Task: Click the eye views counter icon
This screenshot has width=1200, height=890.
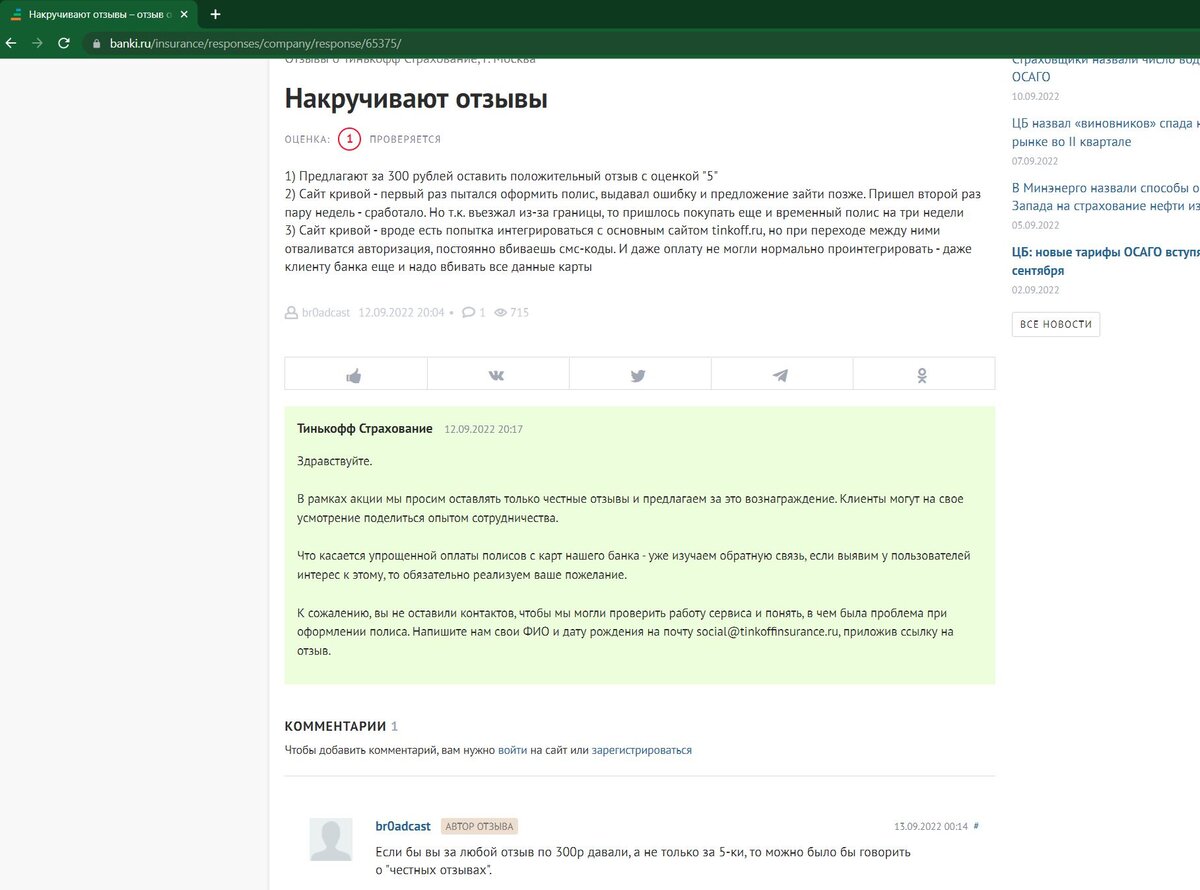Action: 500,313
